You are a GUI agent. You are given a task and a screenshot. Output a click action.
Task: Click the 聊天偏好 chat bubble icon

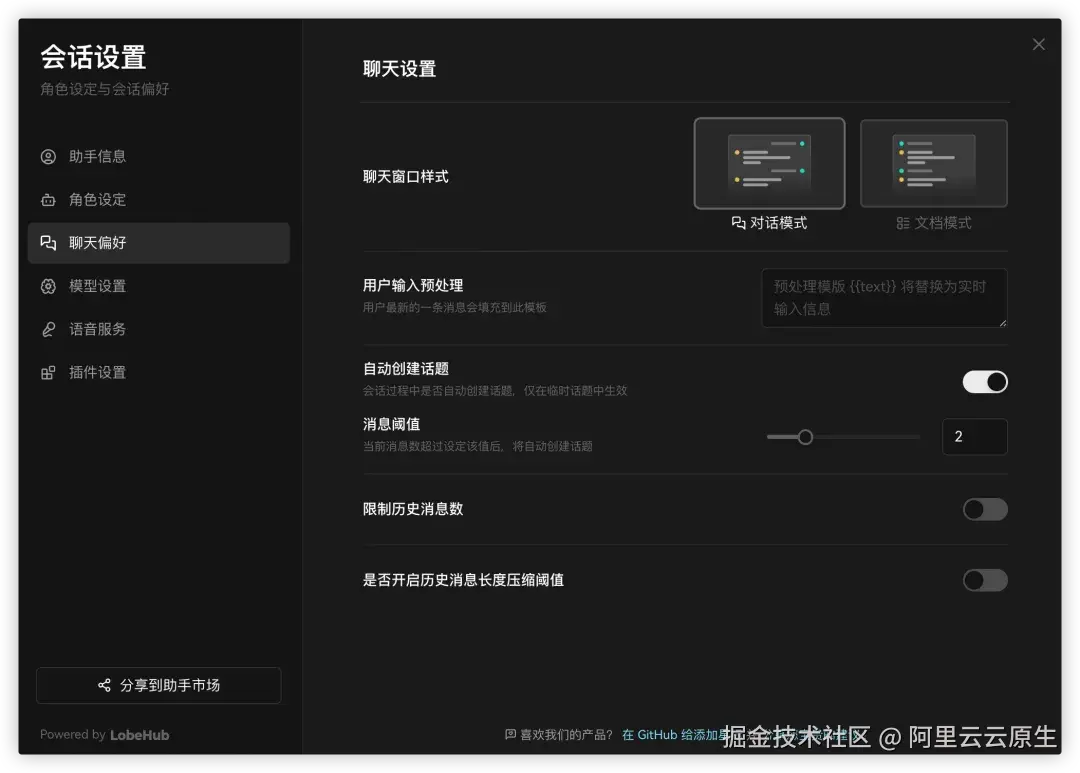[48, 242]
